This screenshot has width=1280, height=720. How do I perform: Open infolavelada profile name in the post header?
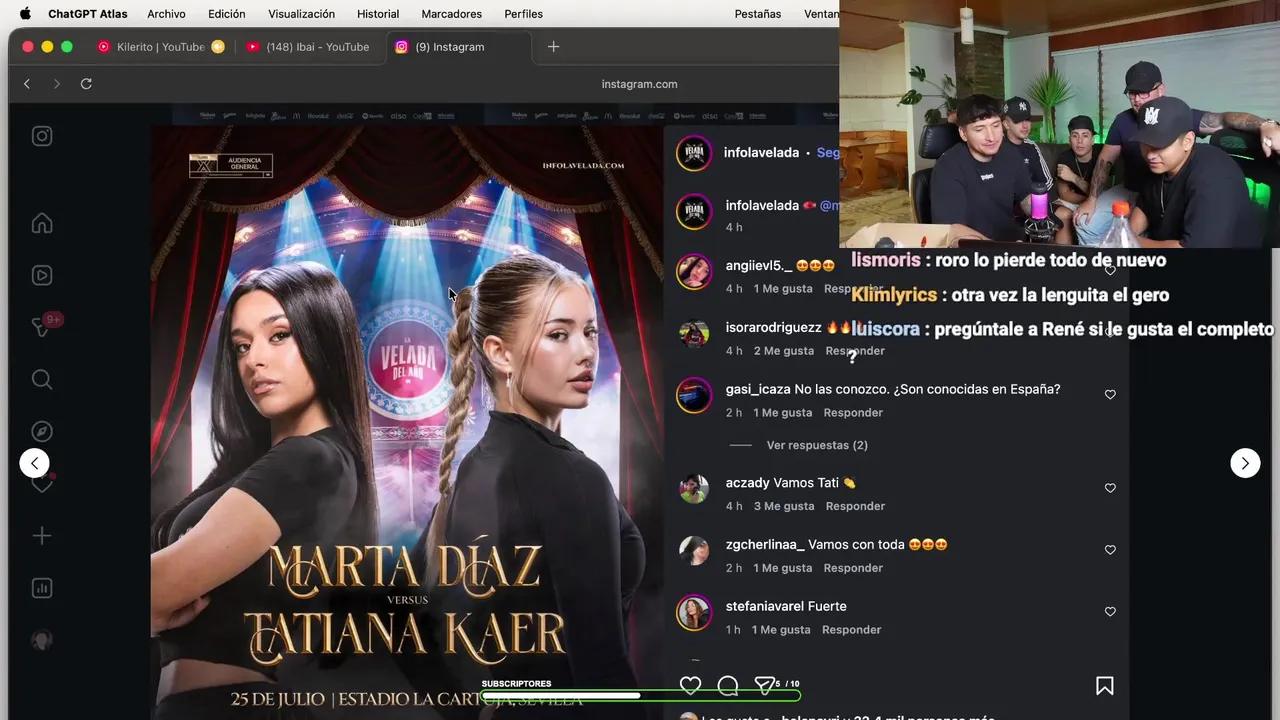(761, 153)
